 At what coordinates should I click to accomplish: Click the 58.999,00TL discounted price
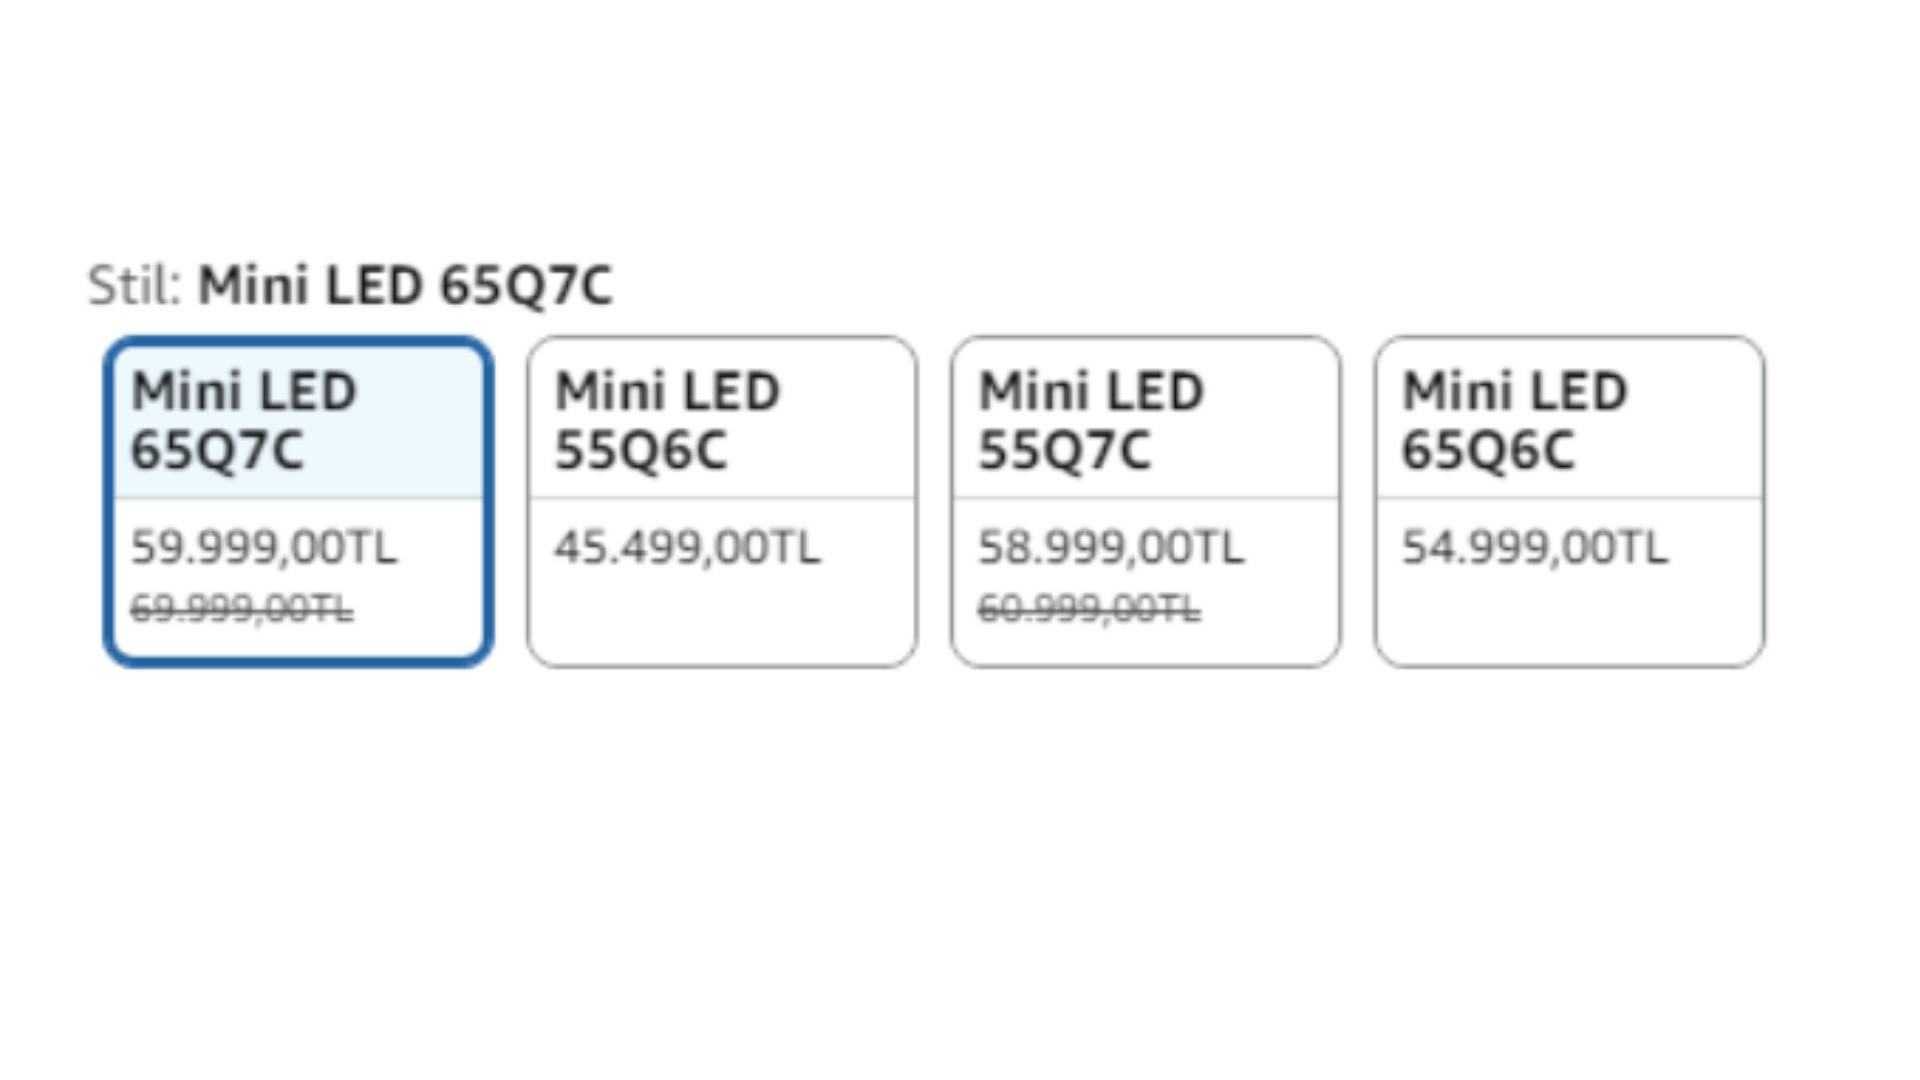1110,547
